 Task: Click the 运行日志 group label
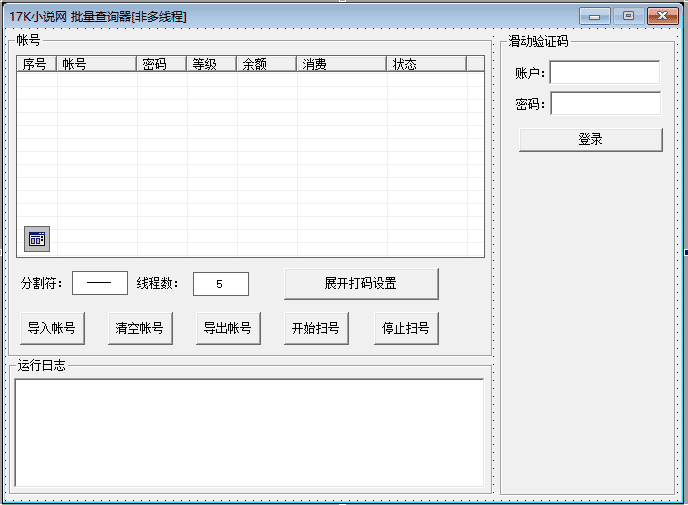[41, 365]
